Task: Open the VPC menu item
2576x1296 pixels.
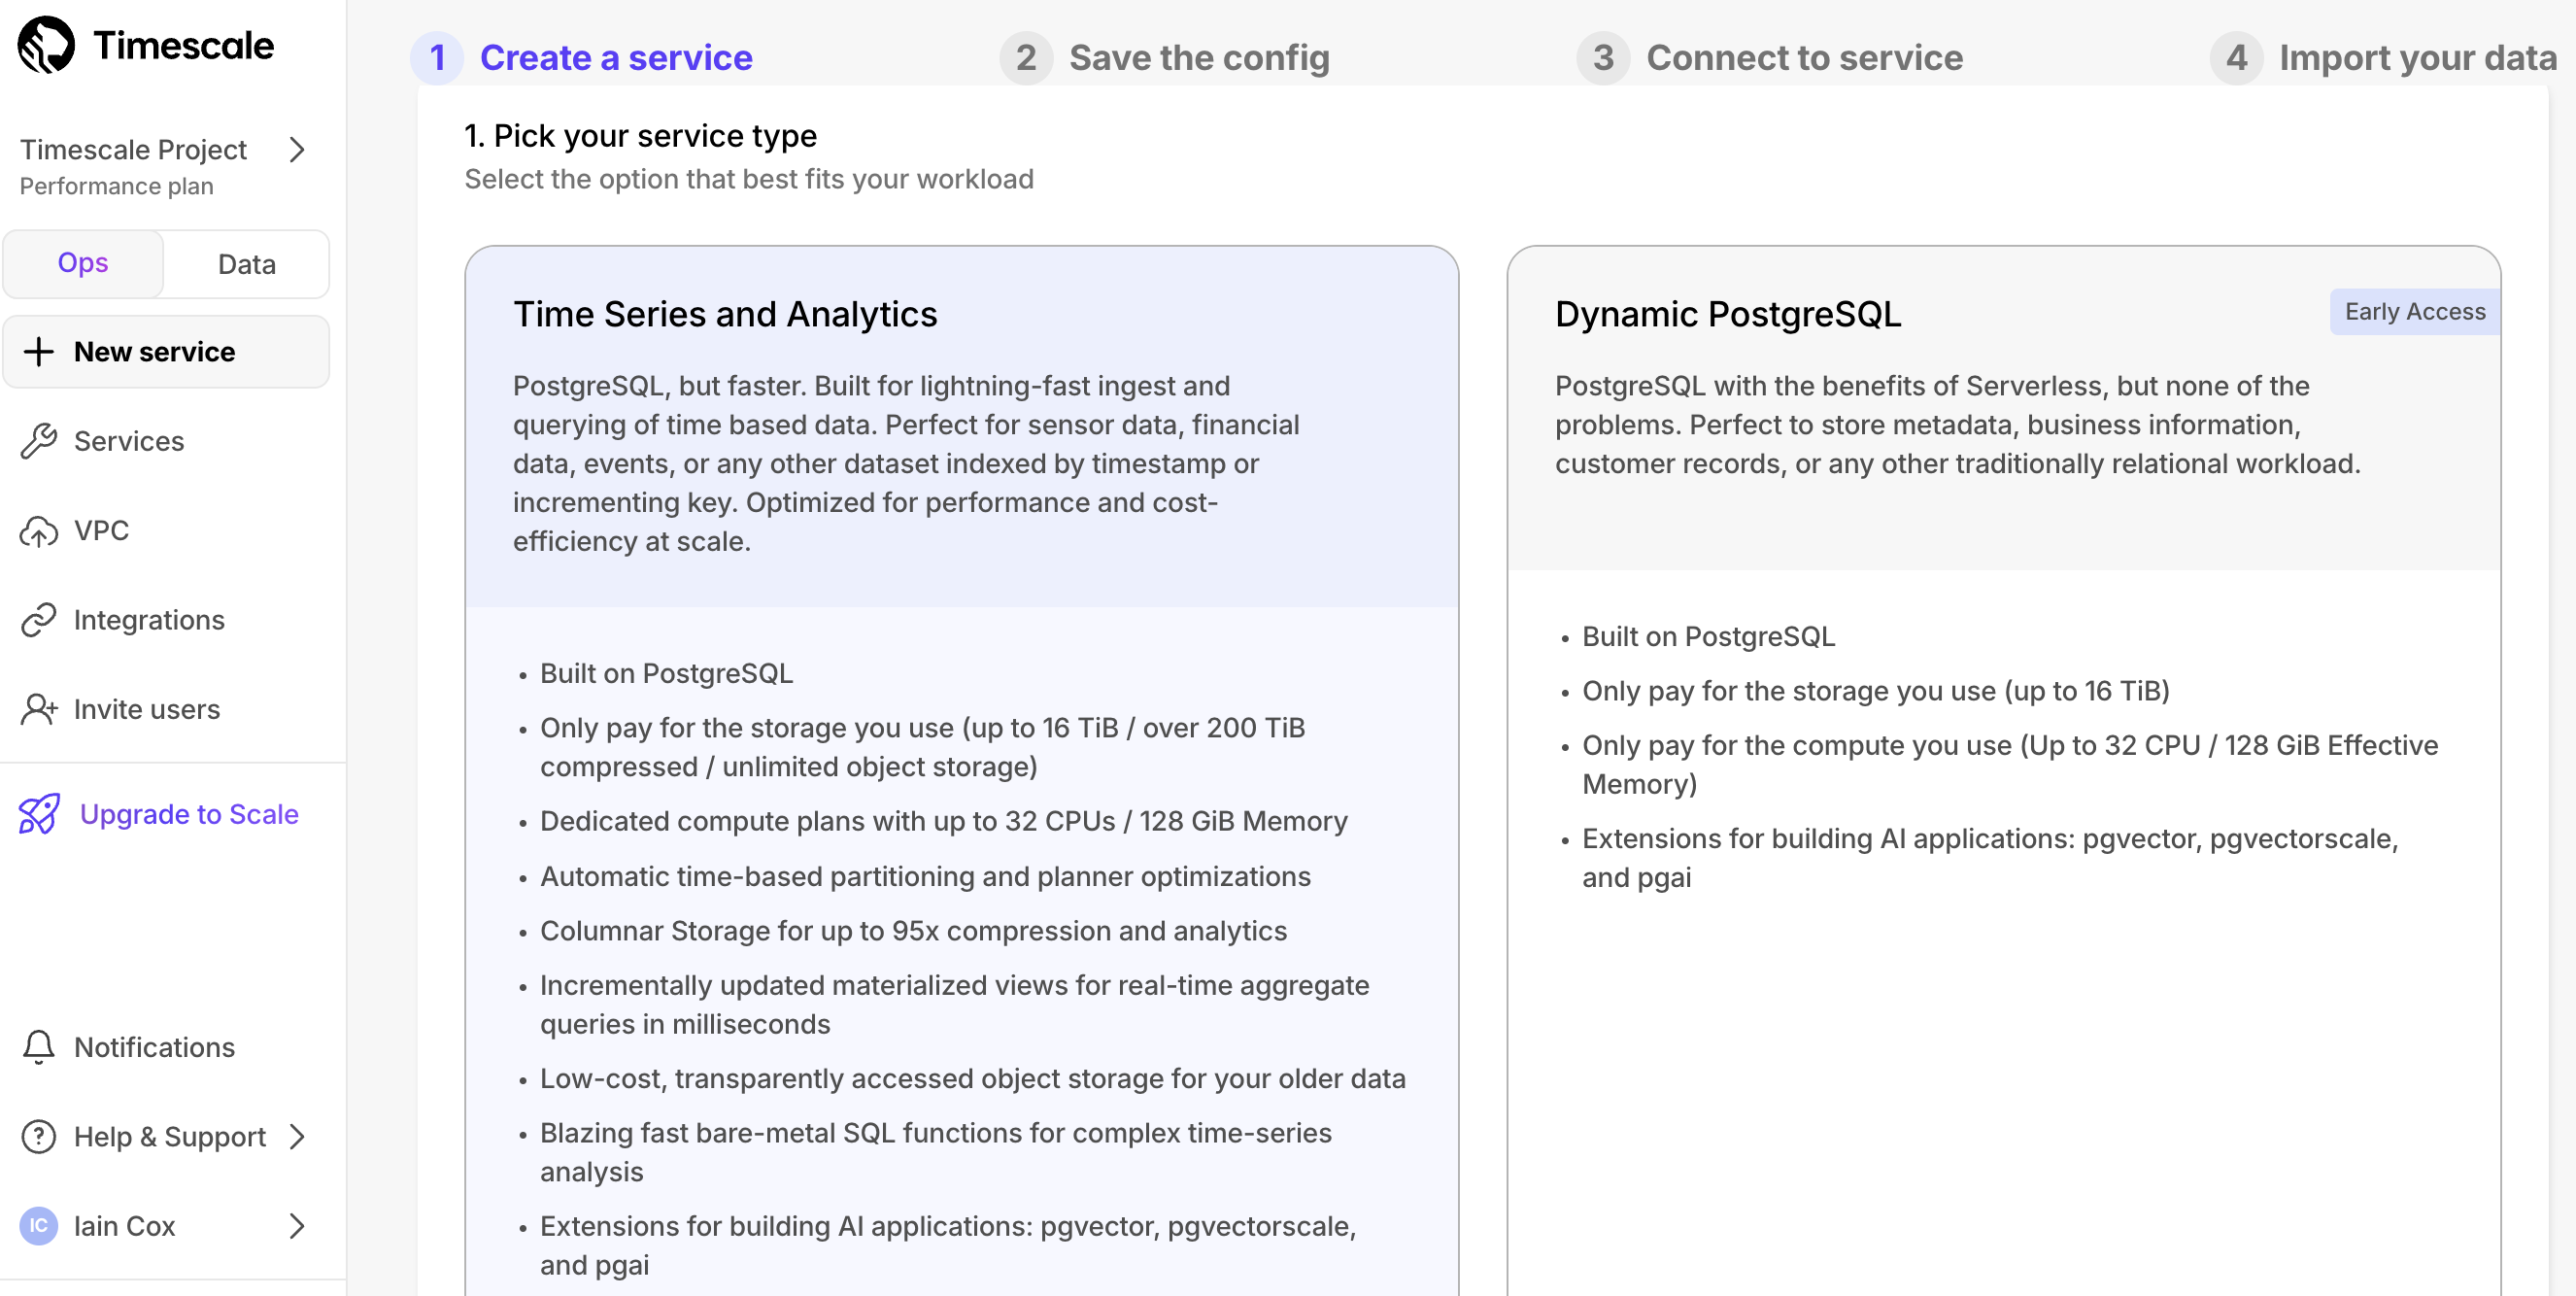Action: coord(101,530)
